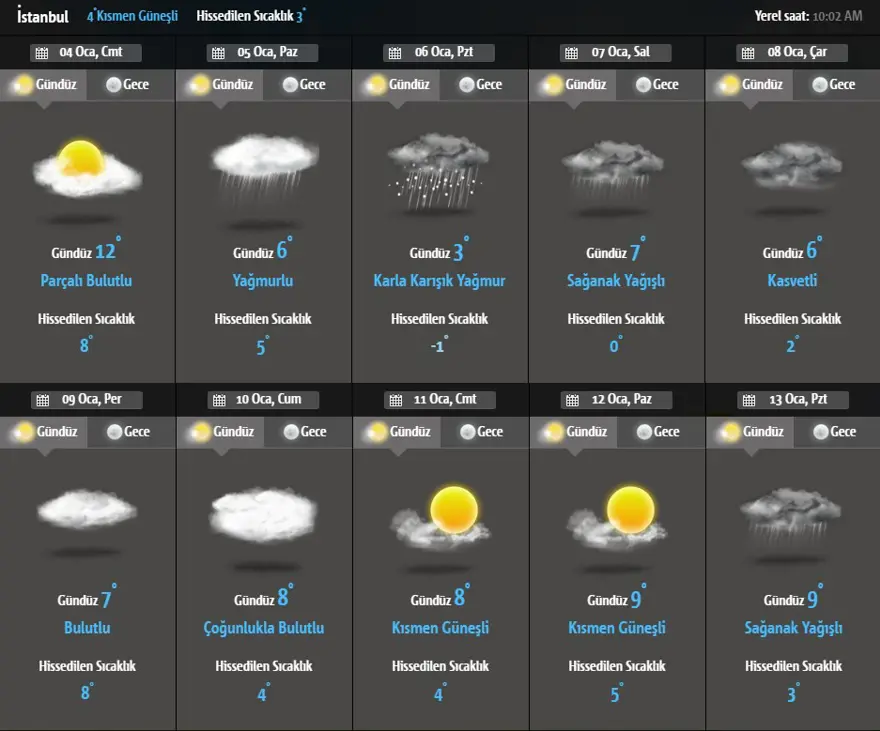Image resolution: width=880 pixels, height=731 pixels.
Task: Click the calendar icon beside 10 Oca, Cum
Action: pos(218,400)
